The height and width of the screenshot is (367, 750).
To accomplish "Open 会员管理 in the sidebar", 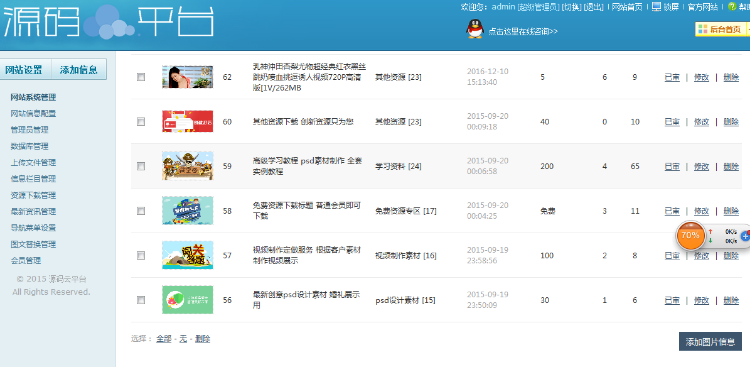I will pyautogui.click(x=25, y=260).
